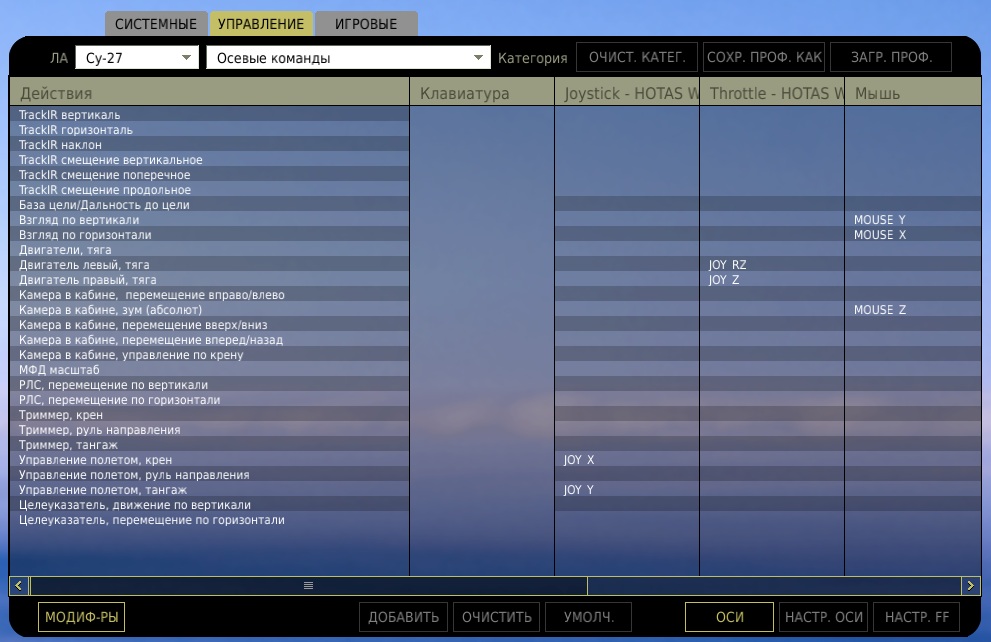This screenshot has width=991, height=642.
Task: Click the right arrow of horizontal scrollbar
Action: [971, 586]
